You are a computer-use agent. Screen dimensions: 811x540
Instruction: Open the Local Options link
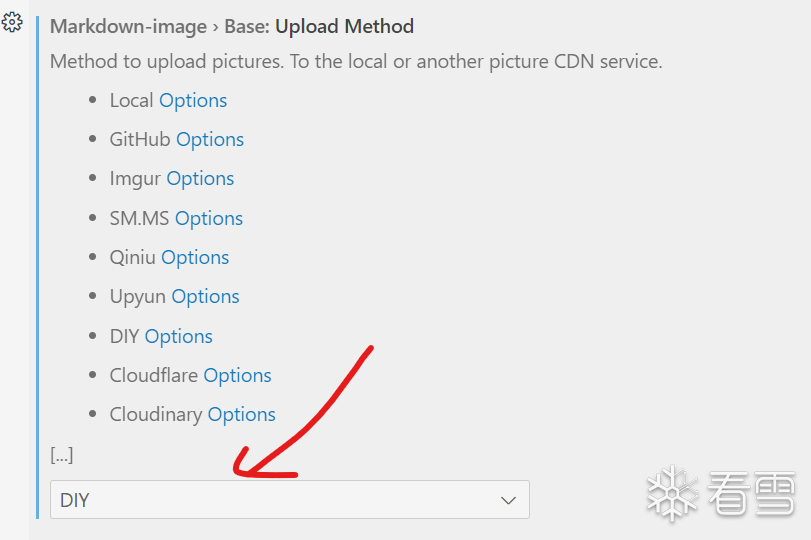[x=193, y=100]
